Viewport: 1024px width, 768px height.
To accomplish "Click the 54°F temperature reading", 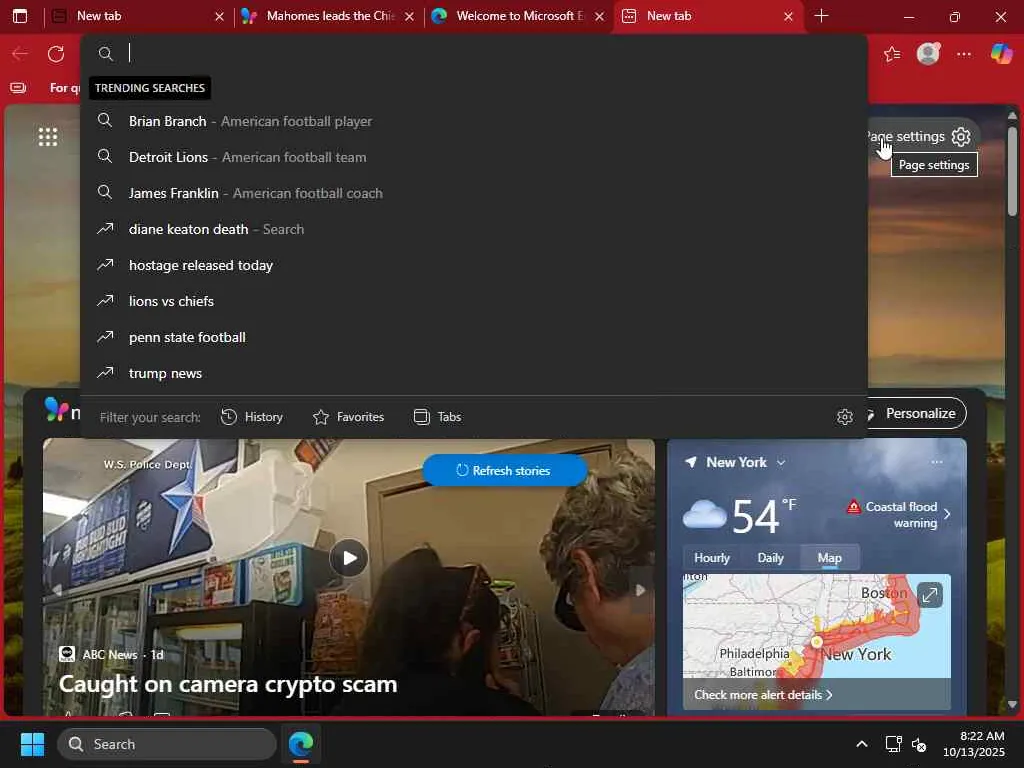I will click(763, 516).
